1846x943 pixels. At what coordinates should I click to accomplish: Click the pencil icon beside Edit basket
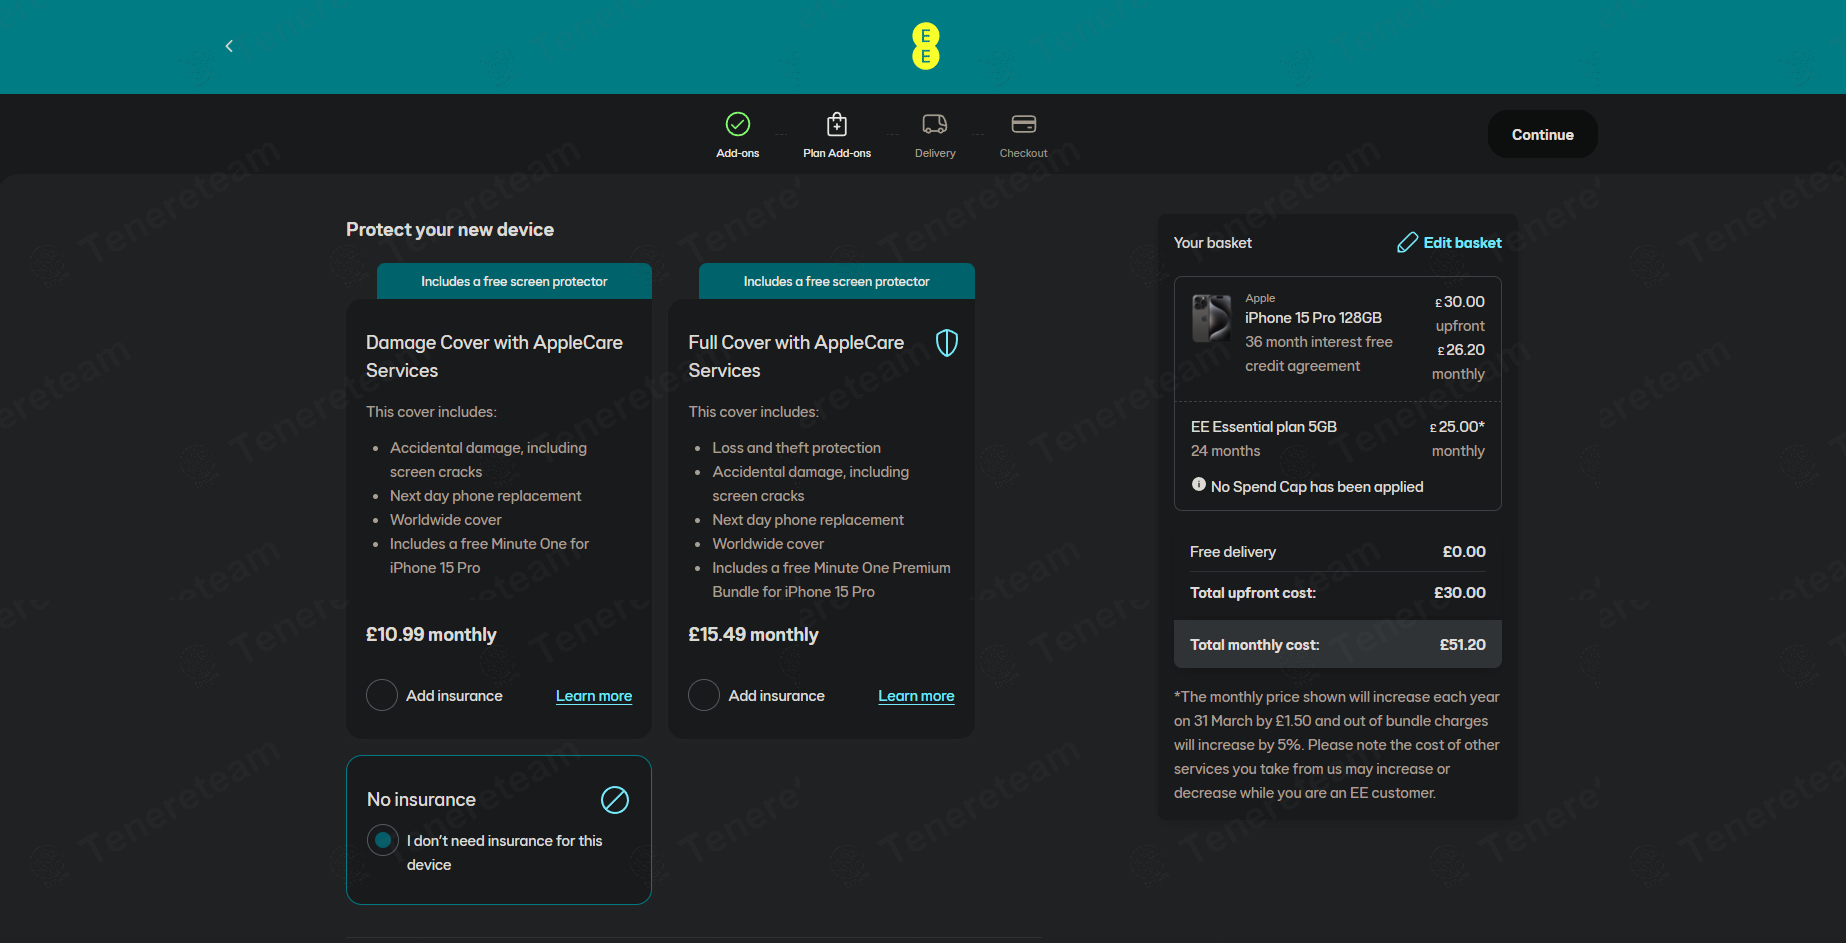[x=1407, y=243]
